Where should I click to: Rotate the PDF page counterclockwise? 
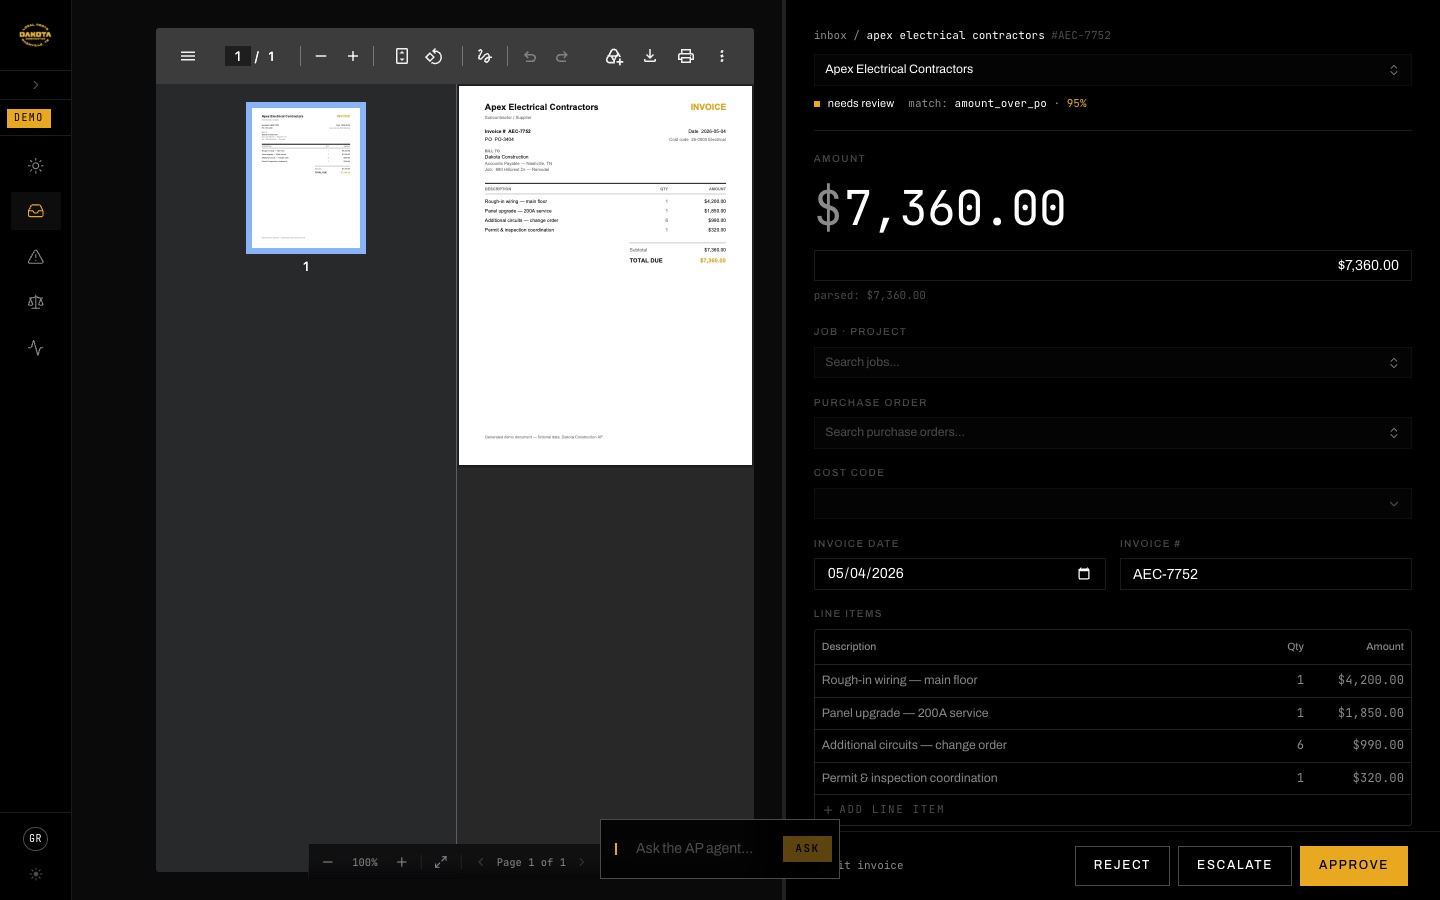coord(434,56)
